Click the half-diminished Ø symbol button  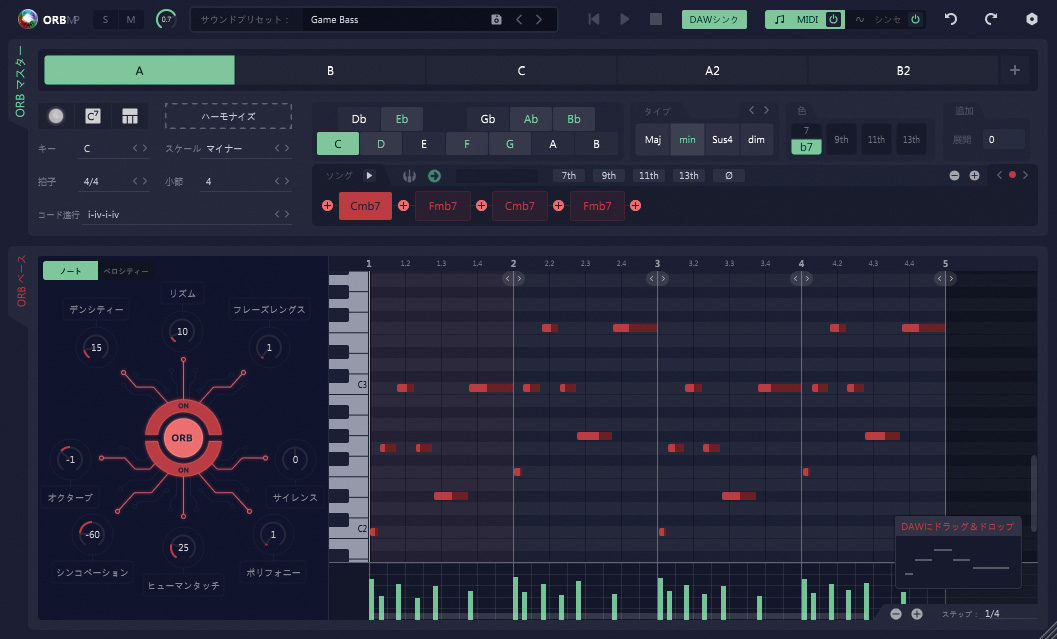(729, 175)
